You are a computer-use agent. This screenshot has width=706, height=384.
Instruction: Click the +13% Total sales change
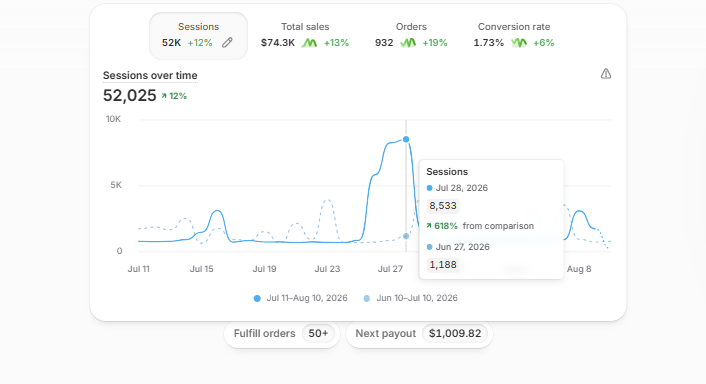pos(336,43)
